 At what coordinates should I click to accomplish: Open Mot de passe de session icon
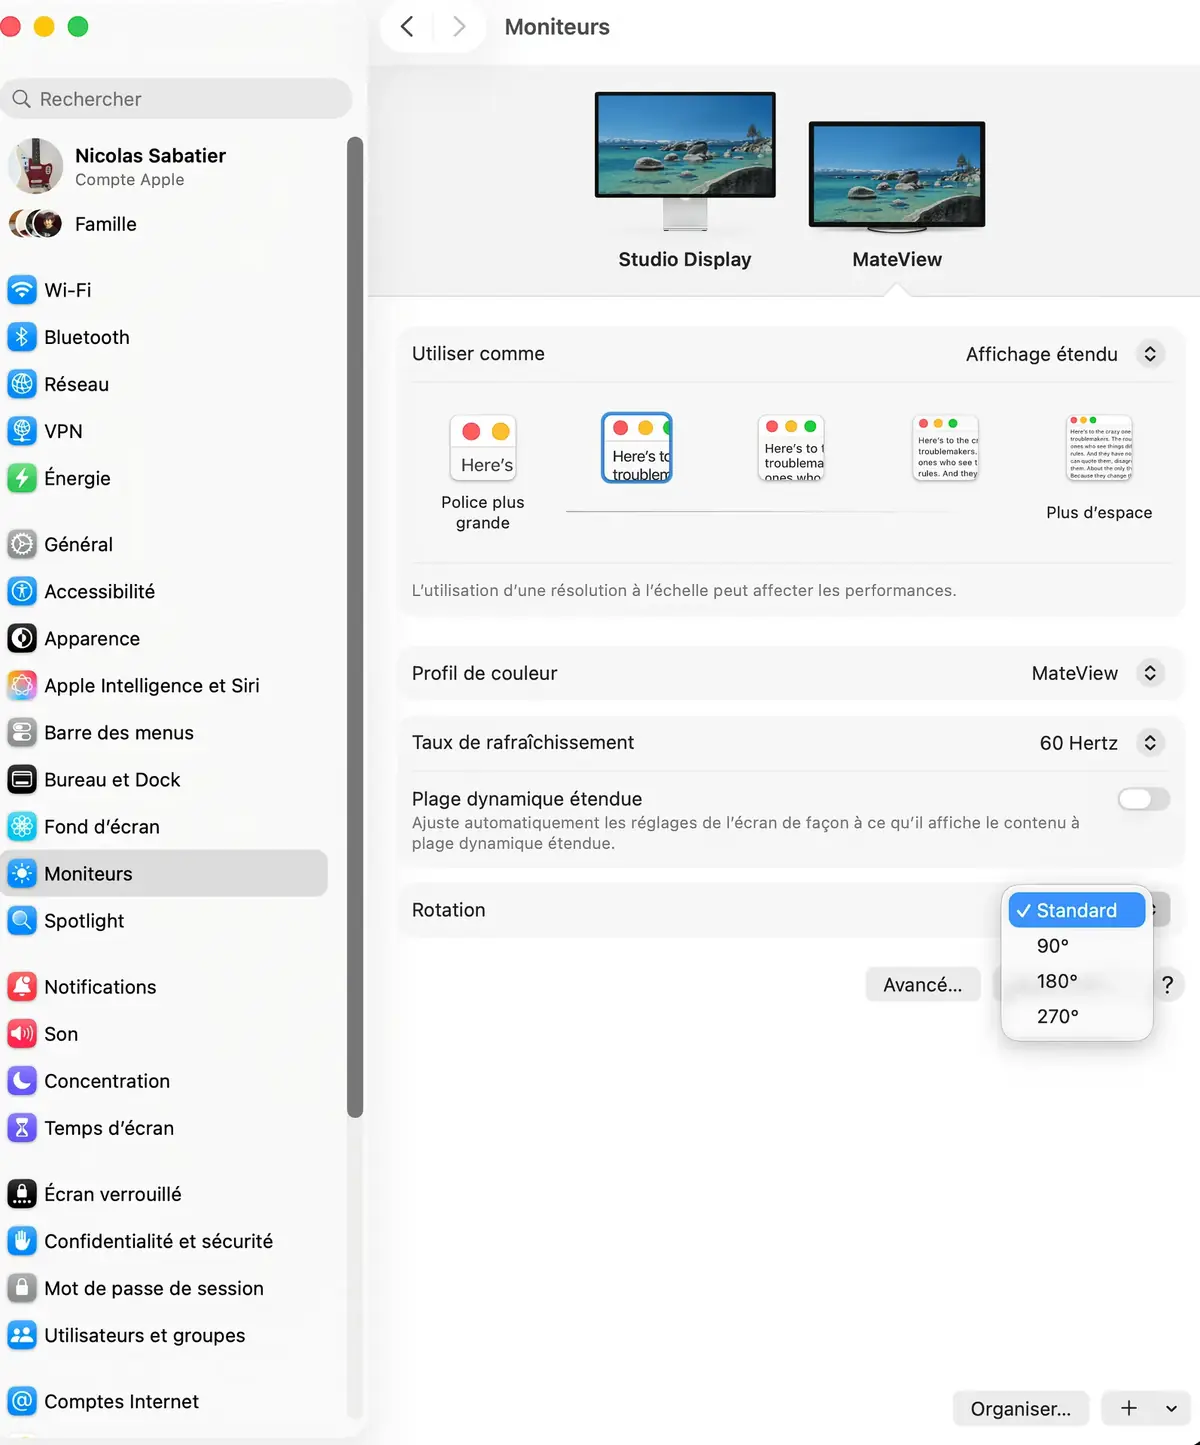[22, 1288]
